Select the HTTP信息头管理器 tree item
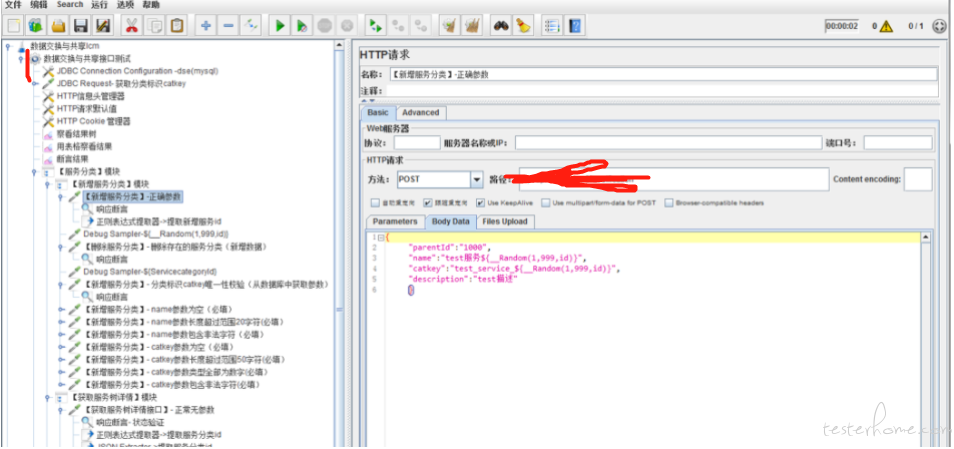The image size is (954, 449). [91, 96]
